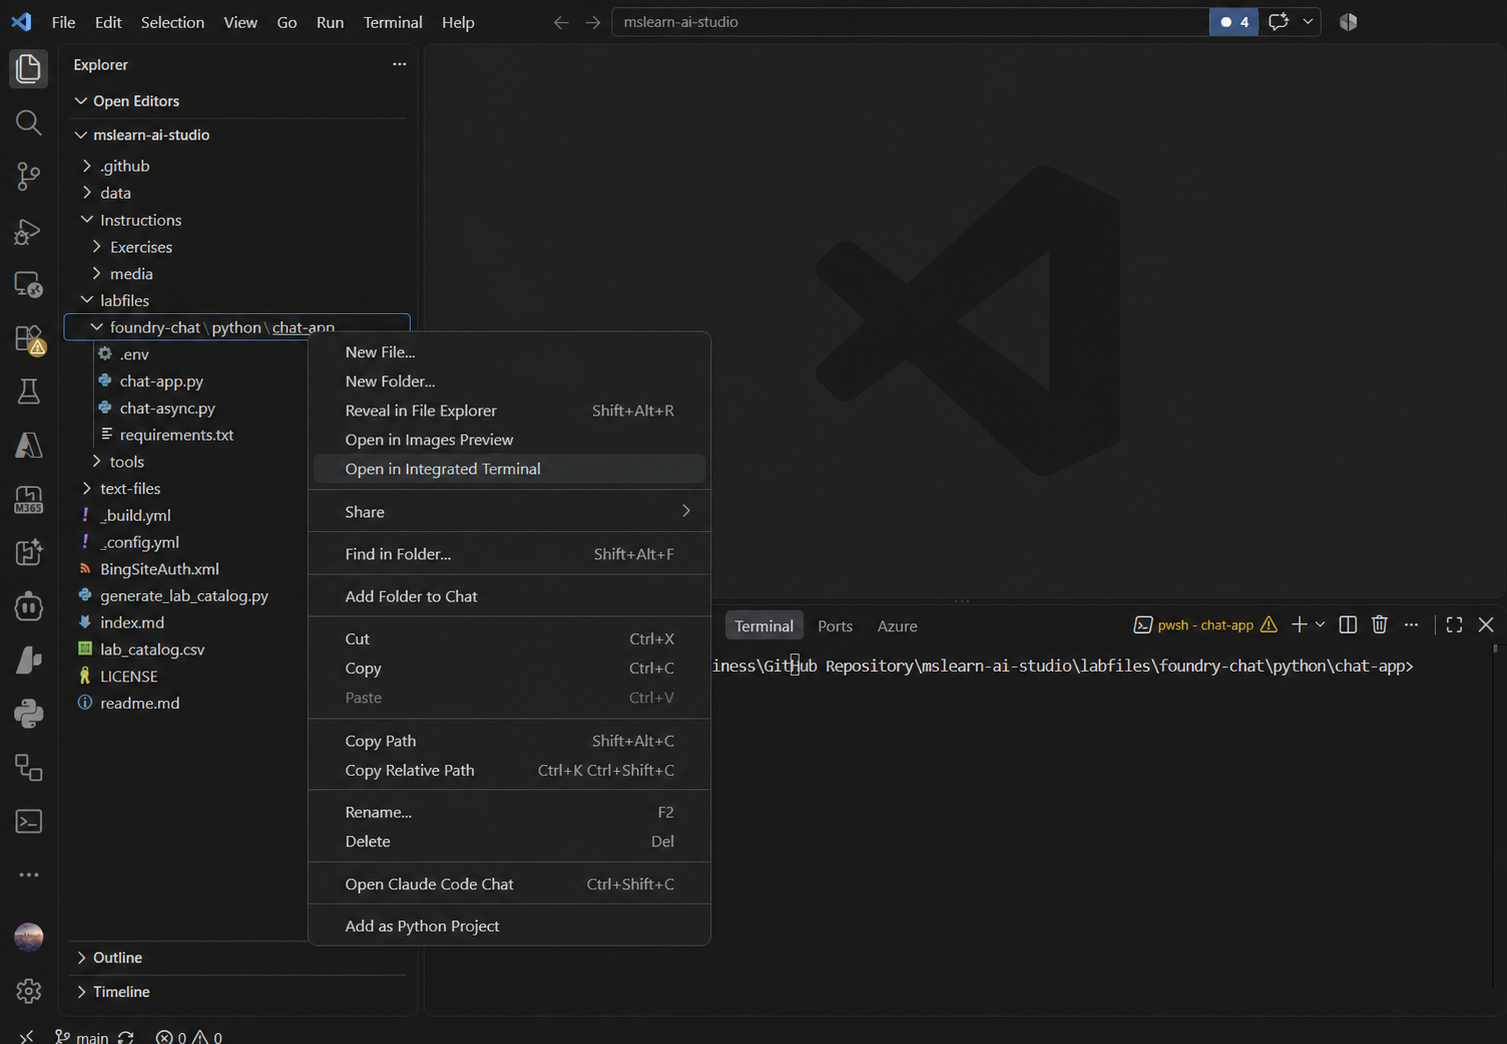This screenshot has width=1507, height=1044.
Task: Select the Terminal panel tab
Action: coord(764,626)
